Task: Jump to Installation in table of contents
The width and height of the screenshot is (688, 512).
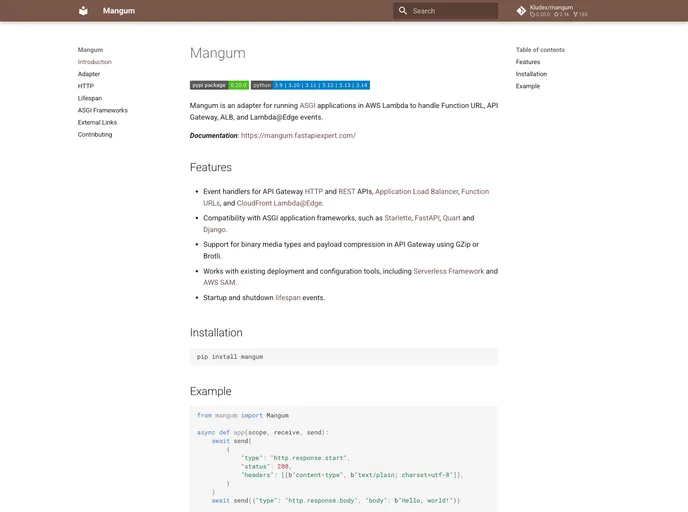Action: point(531,74)
